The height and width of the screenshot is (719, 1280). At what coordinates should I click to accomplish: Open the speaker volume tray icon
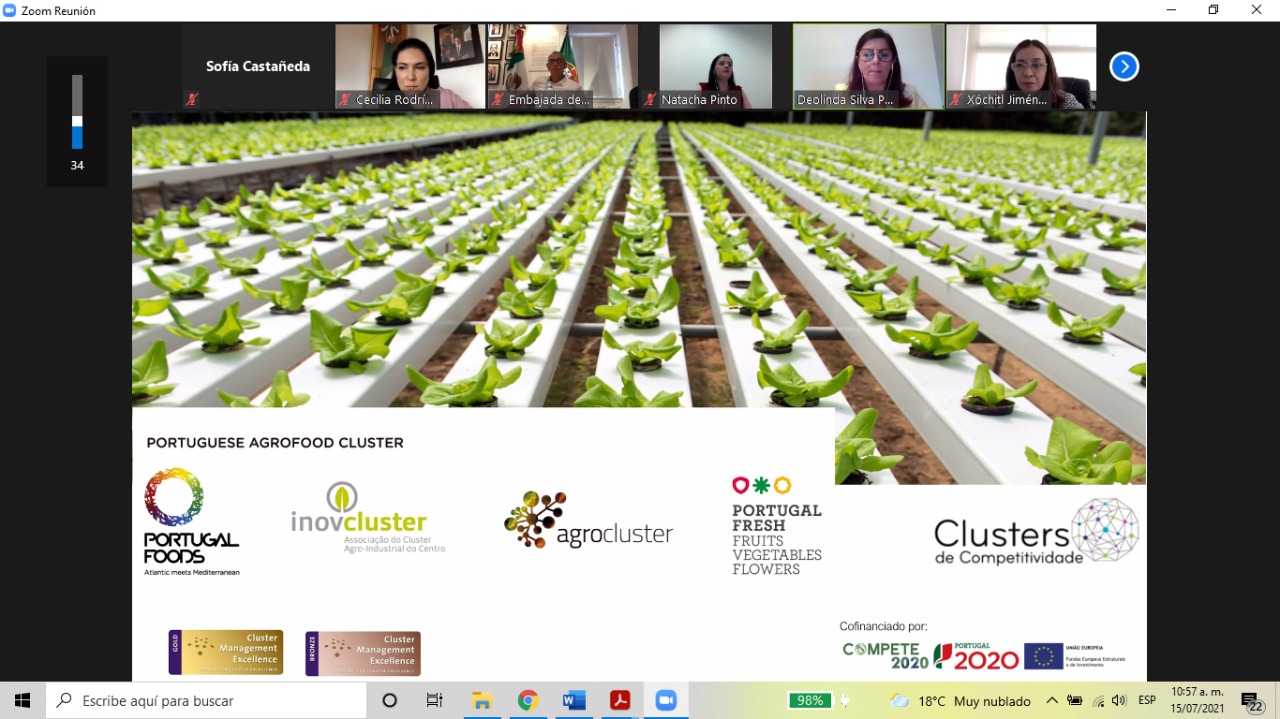pos(1119,700)
